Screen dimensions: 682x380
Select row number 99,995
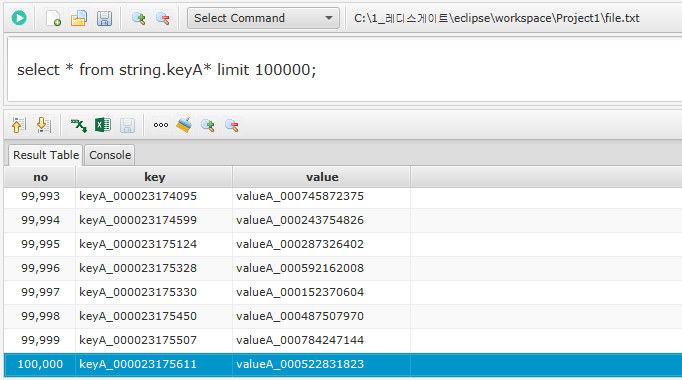click(40, 244)
